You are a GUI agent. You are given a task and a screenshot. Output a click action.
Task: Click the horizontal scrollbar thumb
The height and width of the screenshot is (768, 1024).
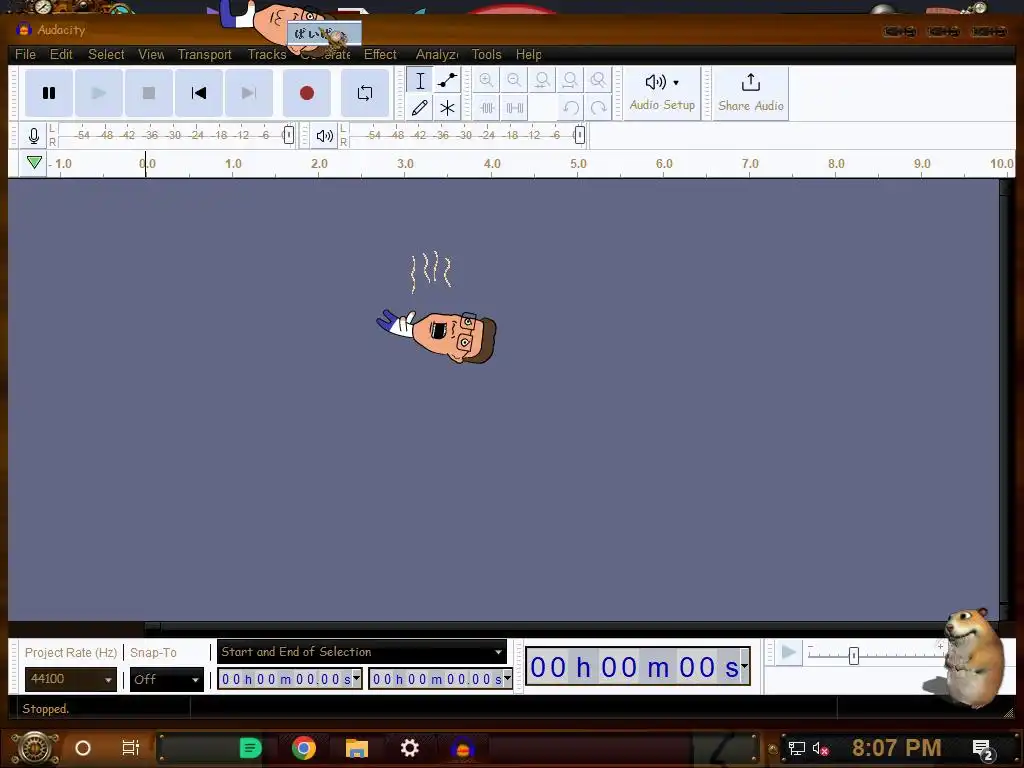point(152,627)
